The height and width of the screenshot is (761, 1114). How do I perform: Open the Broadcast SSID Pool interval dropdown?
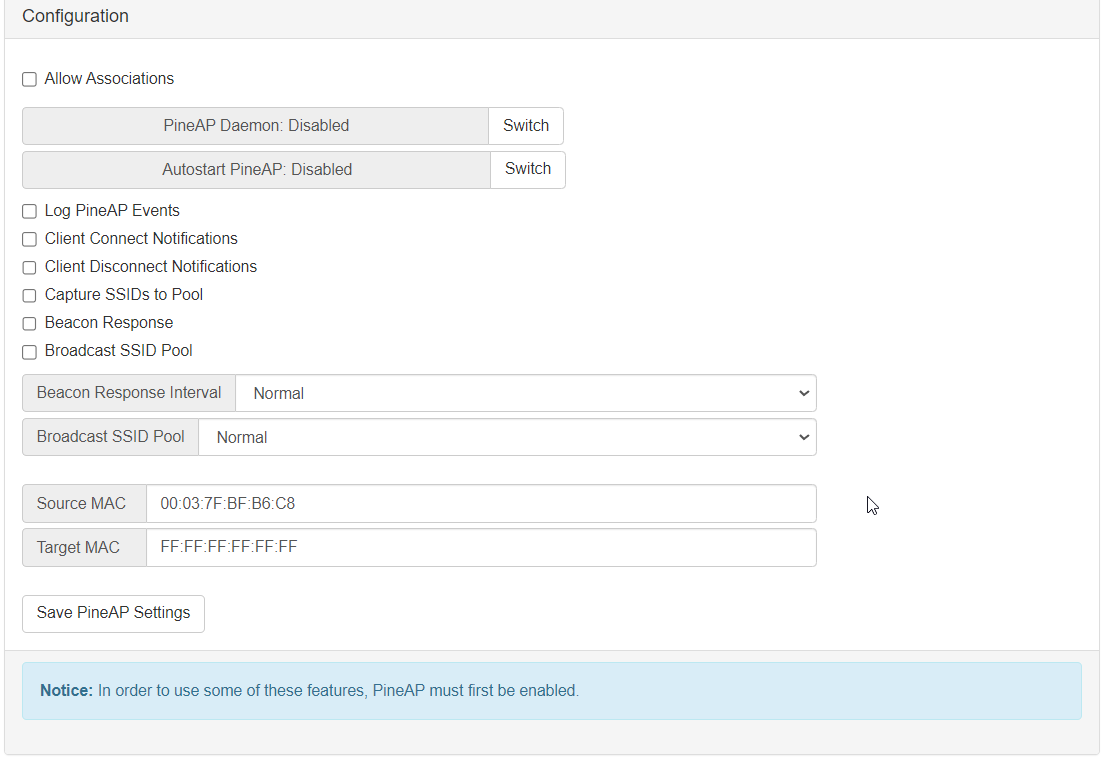(507, 437)
